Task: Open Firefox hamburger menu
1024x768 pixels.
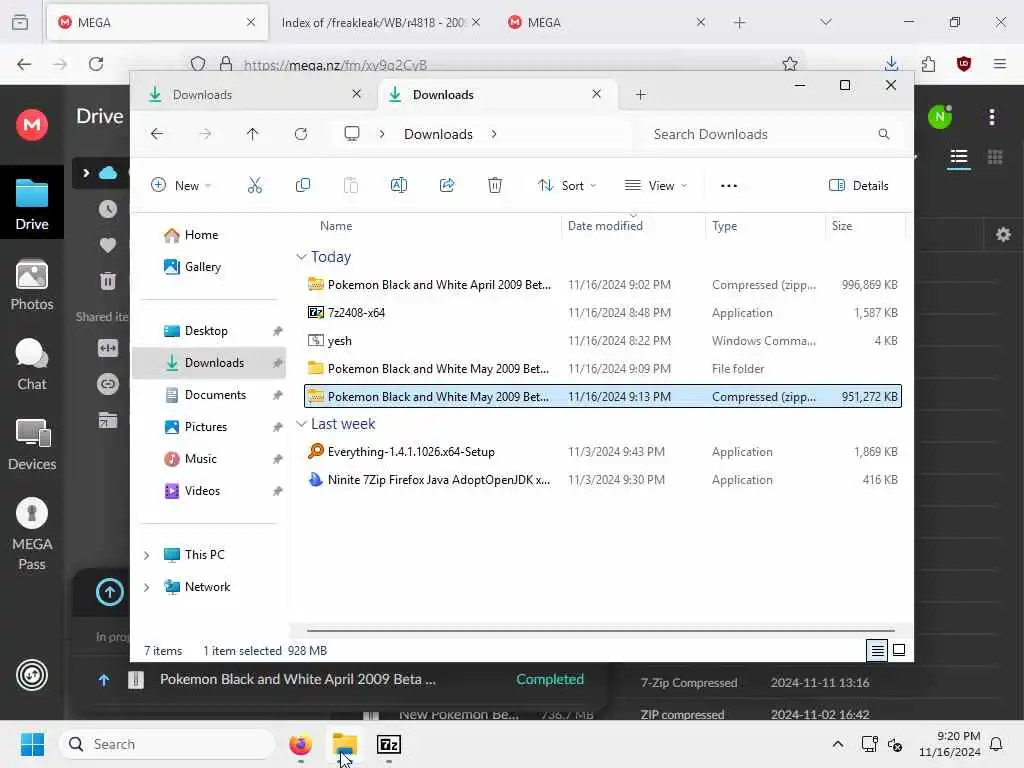Action: pos(1000,64)
